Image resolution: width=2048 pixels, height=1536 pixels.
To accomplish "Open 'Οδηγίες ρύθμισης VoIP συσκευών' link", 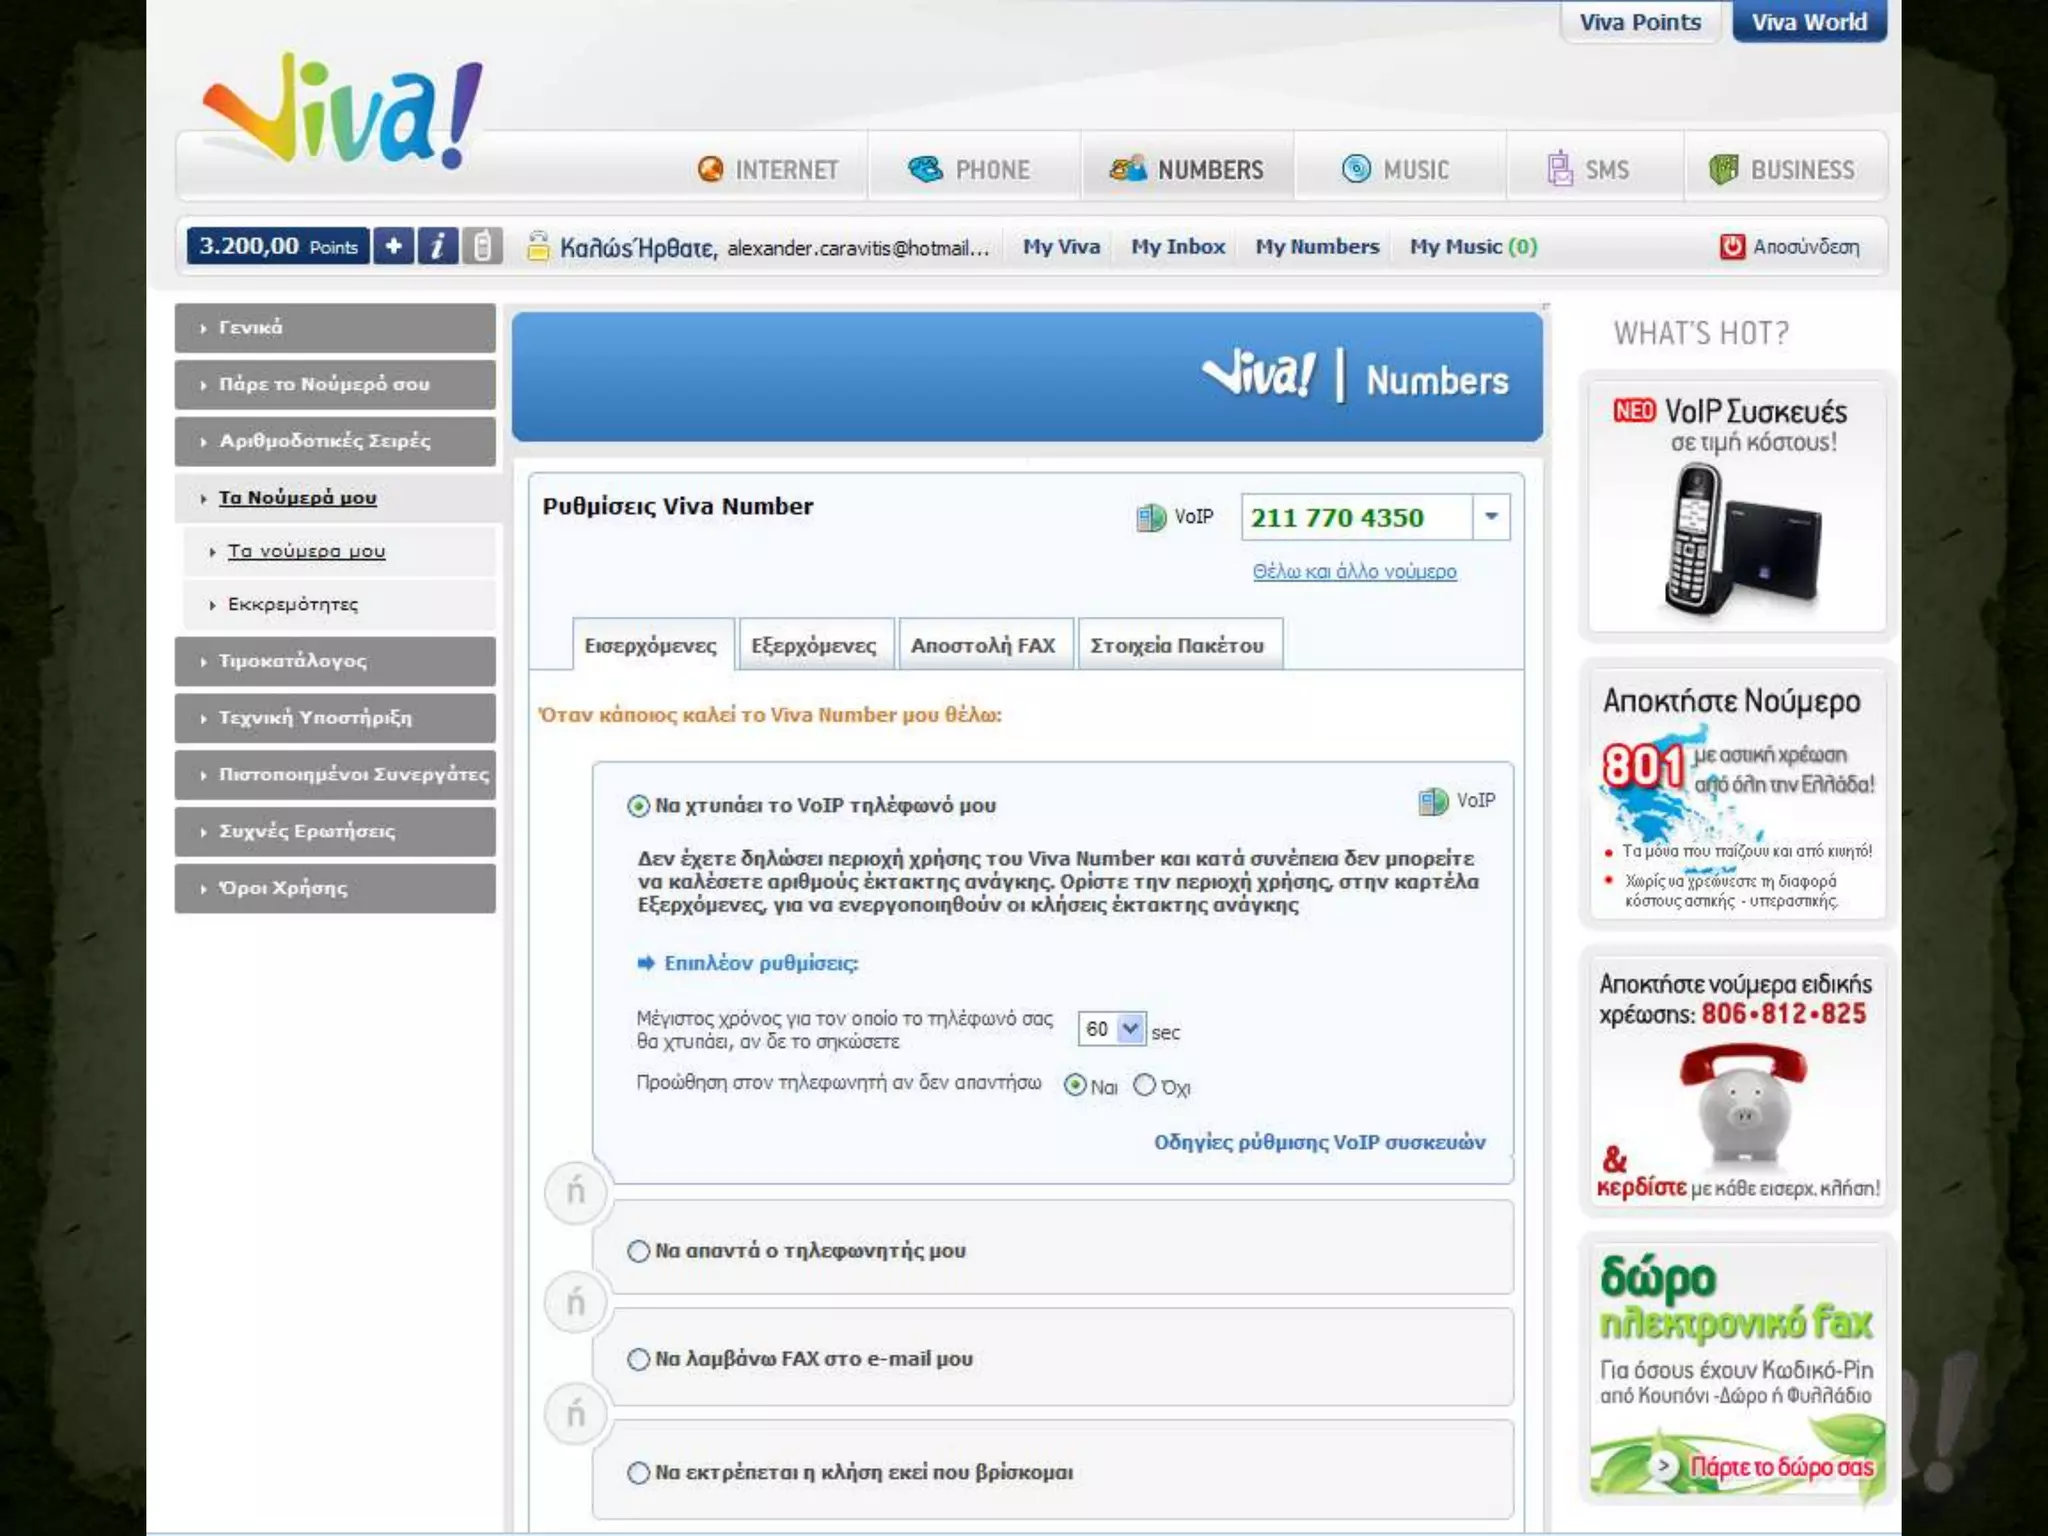I will click(x=1319, y=1142).
